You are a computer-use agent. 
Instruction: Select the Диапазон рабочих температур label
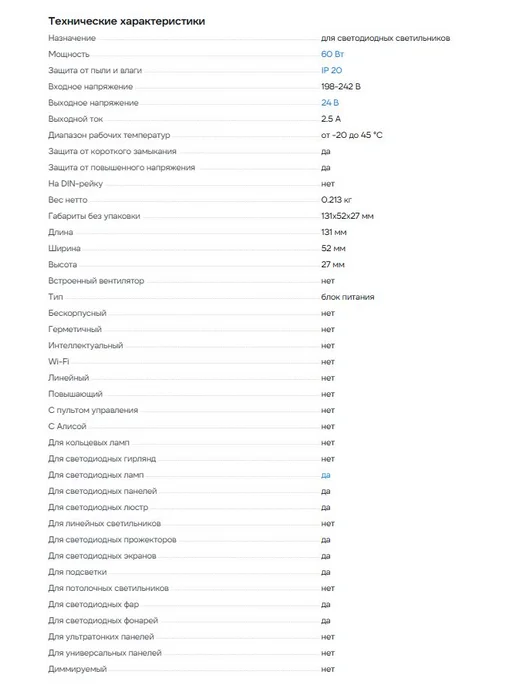[109, 135]
